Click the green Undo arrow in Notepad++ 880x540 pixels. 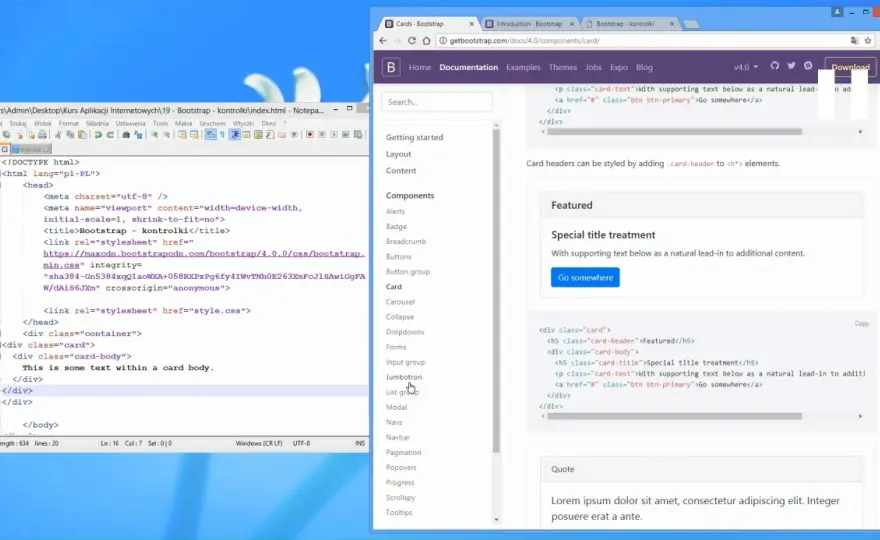click(x=98, y=135)
